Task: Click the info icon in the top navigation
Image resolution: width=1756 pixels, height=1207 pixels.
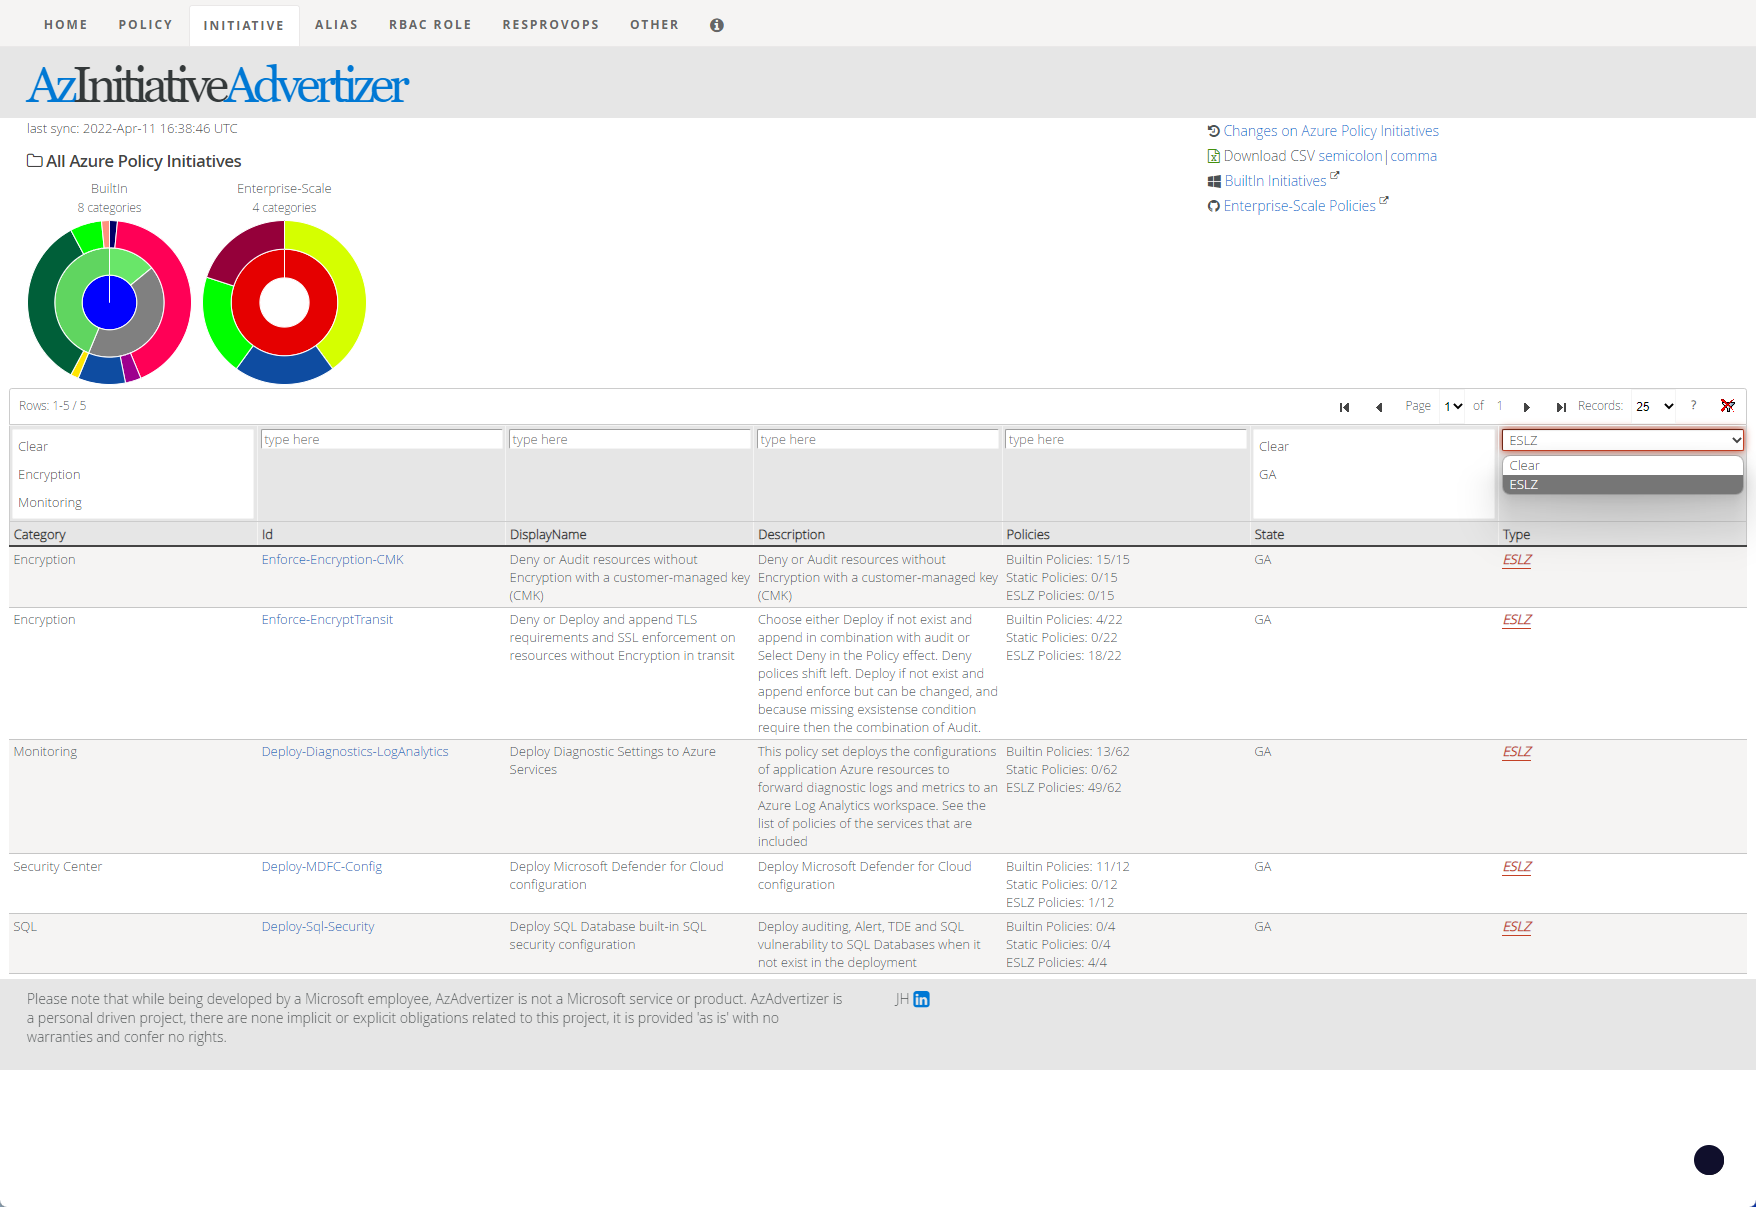Action: pyautogui.click(x=716, y=24)
